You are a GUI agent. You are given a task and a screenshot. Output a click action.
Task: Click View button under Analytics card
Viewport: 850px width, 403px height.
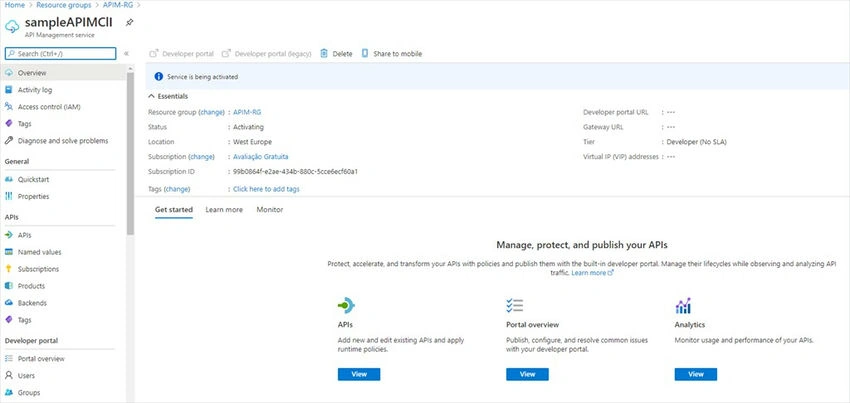coord(696,374)
